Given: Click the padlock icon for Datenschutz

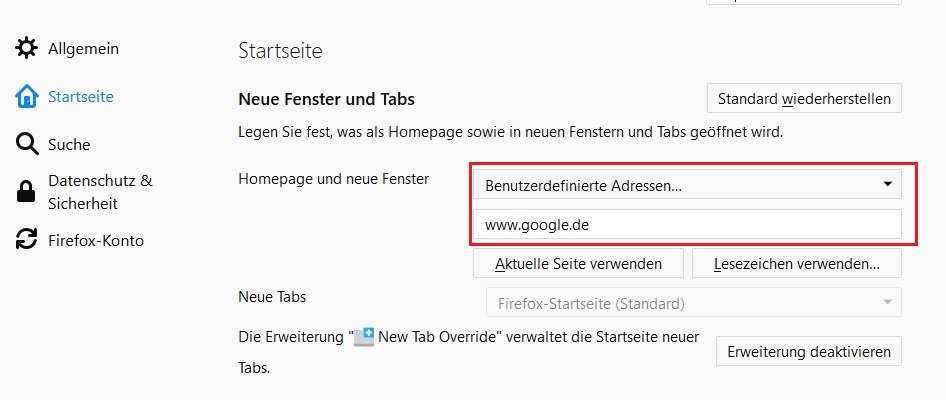Looking at the screenshot, I should [x=27, y=192].
